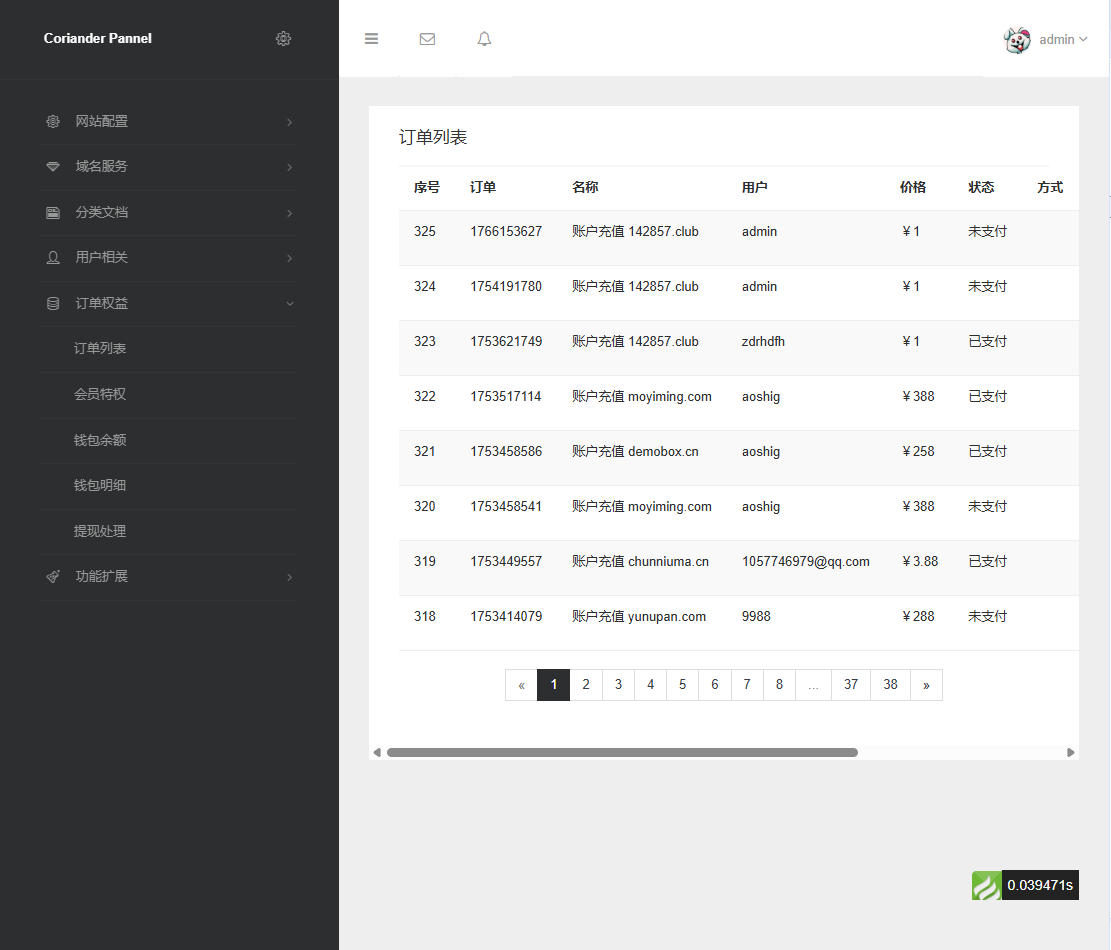Open the notification bell icon

click(x=484, y=39)
